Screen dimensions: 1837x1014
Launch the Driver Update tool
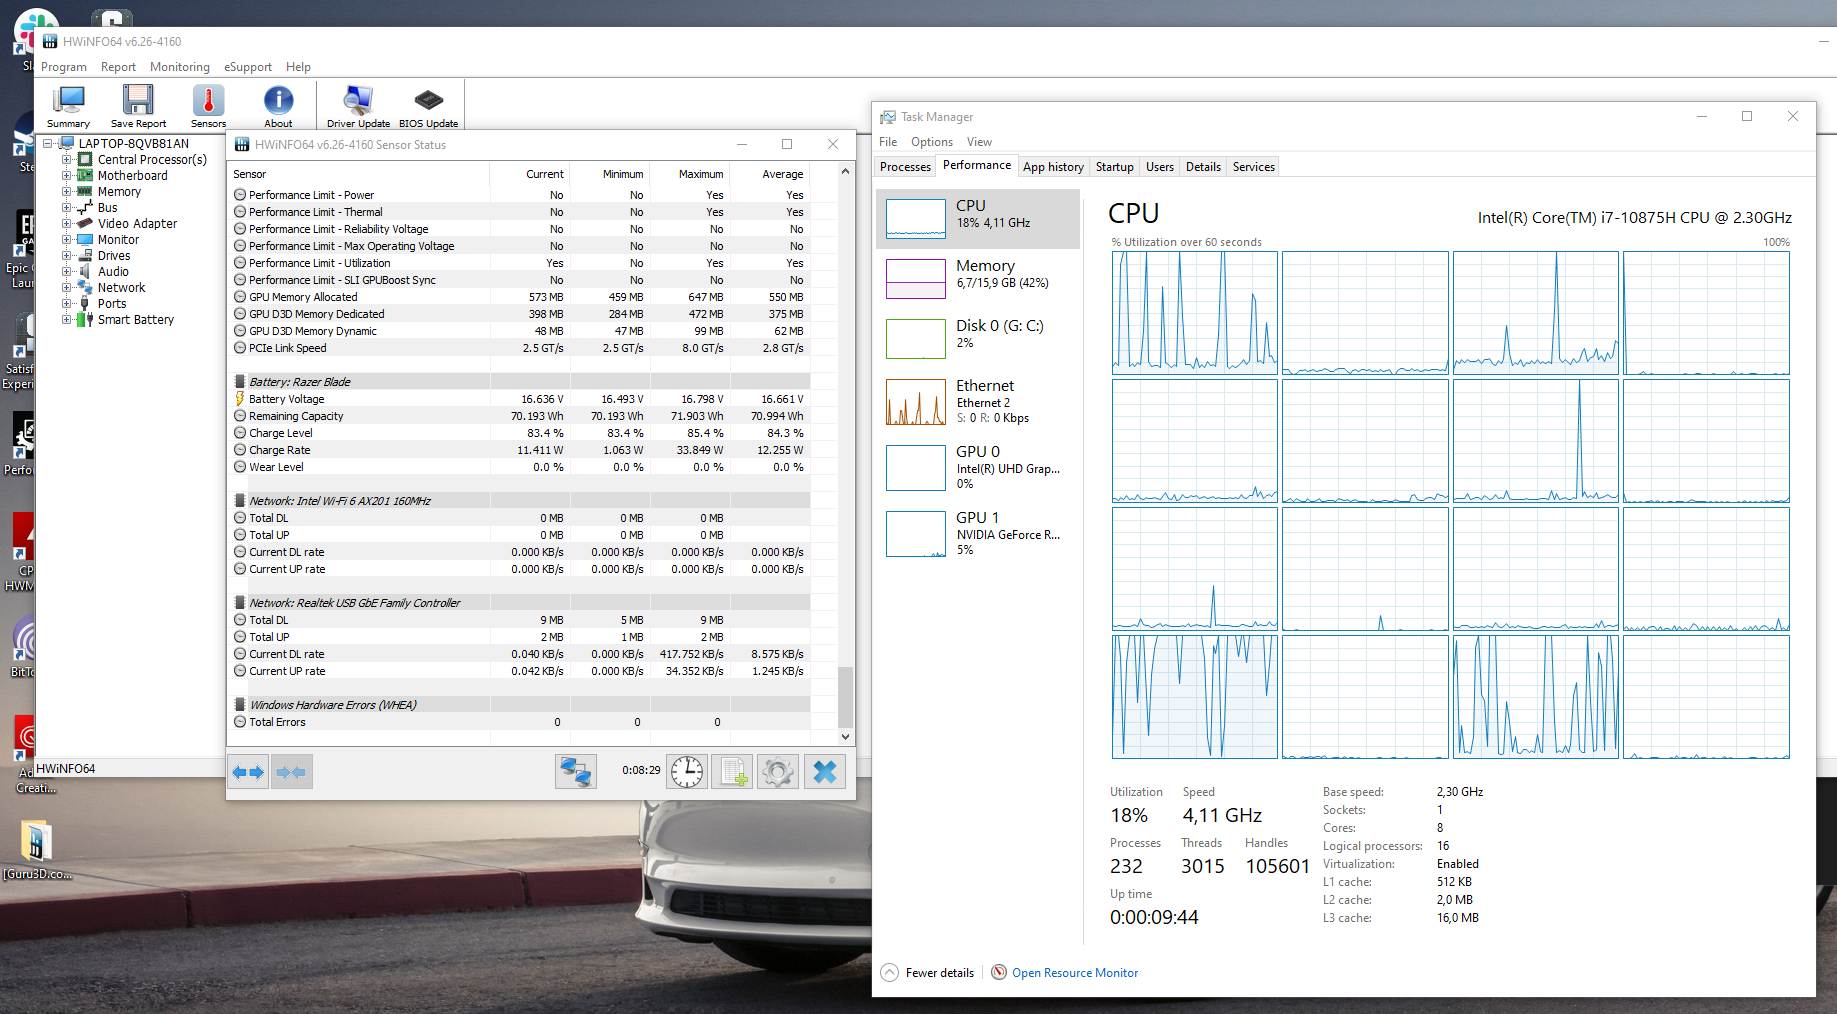pyautogui.click(x=358, y=106)
